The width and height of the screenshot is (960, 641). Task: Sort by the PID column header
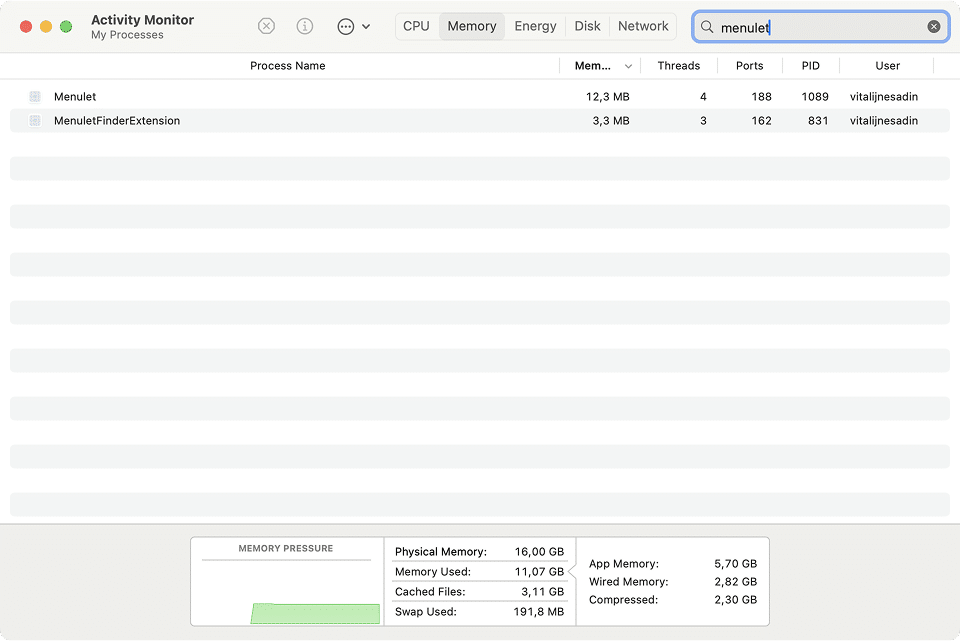coord(811,66)
